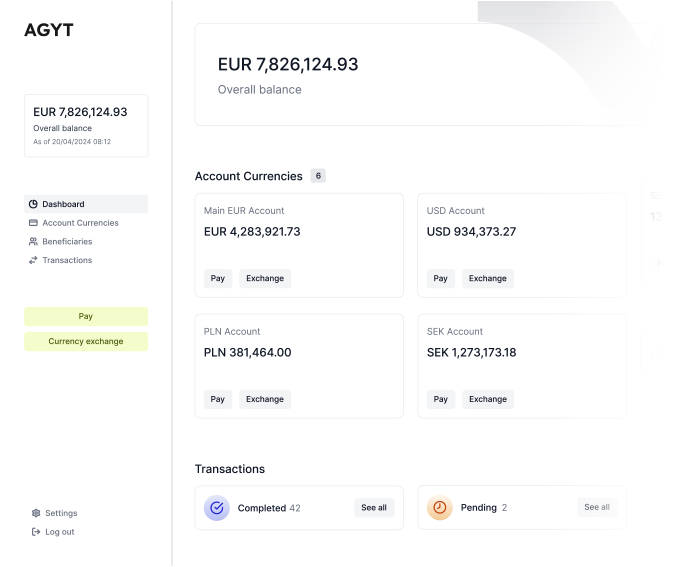Click the Account Currencies card icon
The width and height of the screenshot is (700, 567).
point(33,223)
